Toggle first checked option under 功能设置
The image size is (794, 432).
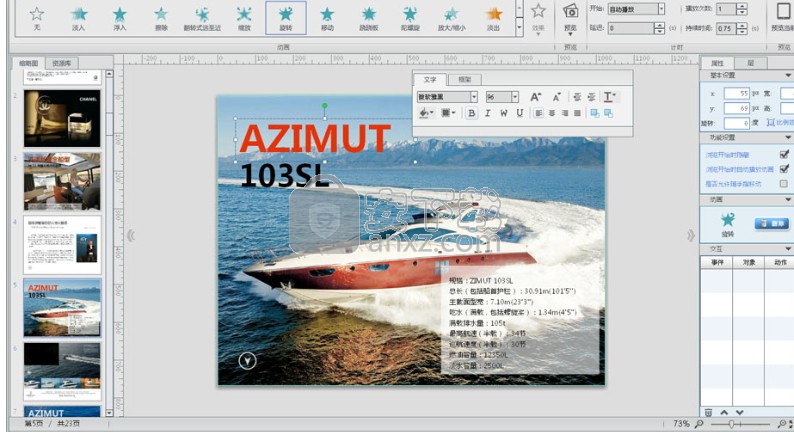click(x=784, y=154)
